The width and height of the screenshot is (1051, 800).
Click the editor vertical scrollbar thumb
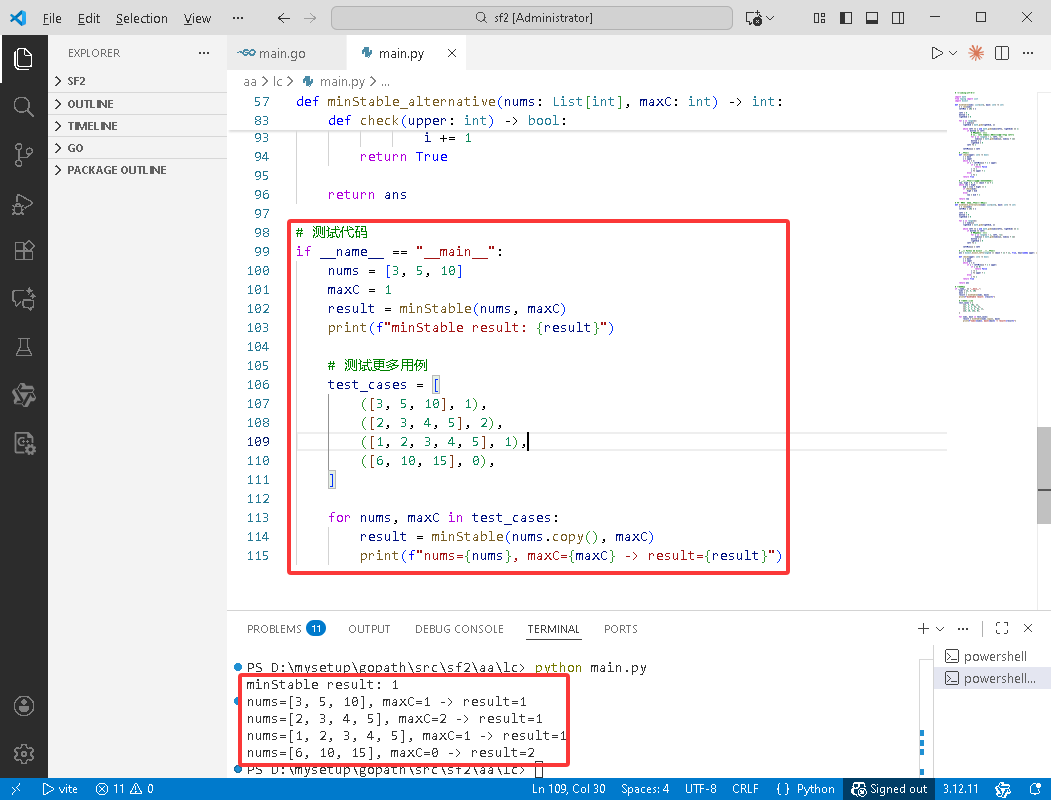pyautogui.click(x=1044, y=475)
